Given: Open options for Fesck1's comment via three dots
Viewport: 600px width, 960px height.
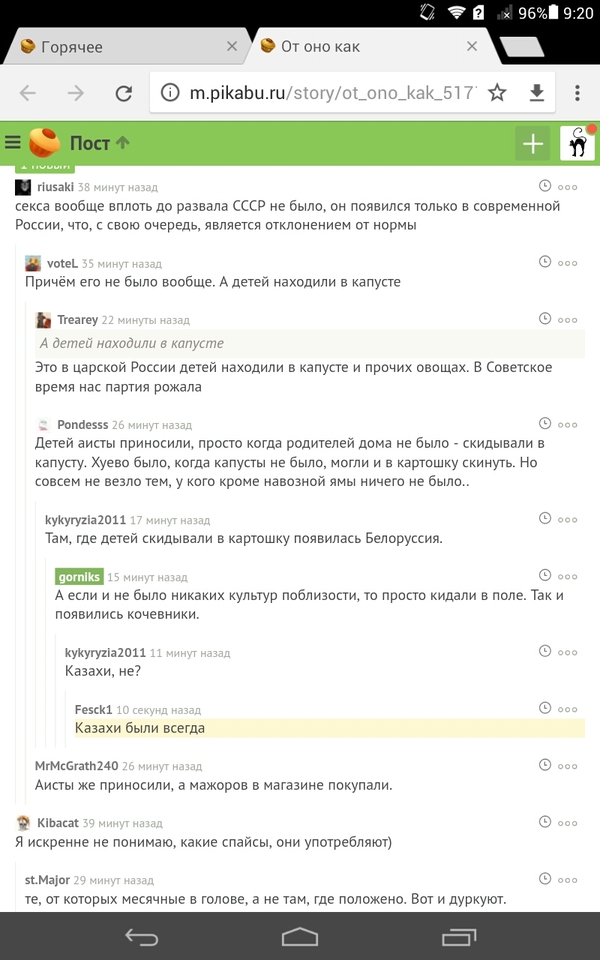Looking at the screenshot, I should (x=568, y=710).
